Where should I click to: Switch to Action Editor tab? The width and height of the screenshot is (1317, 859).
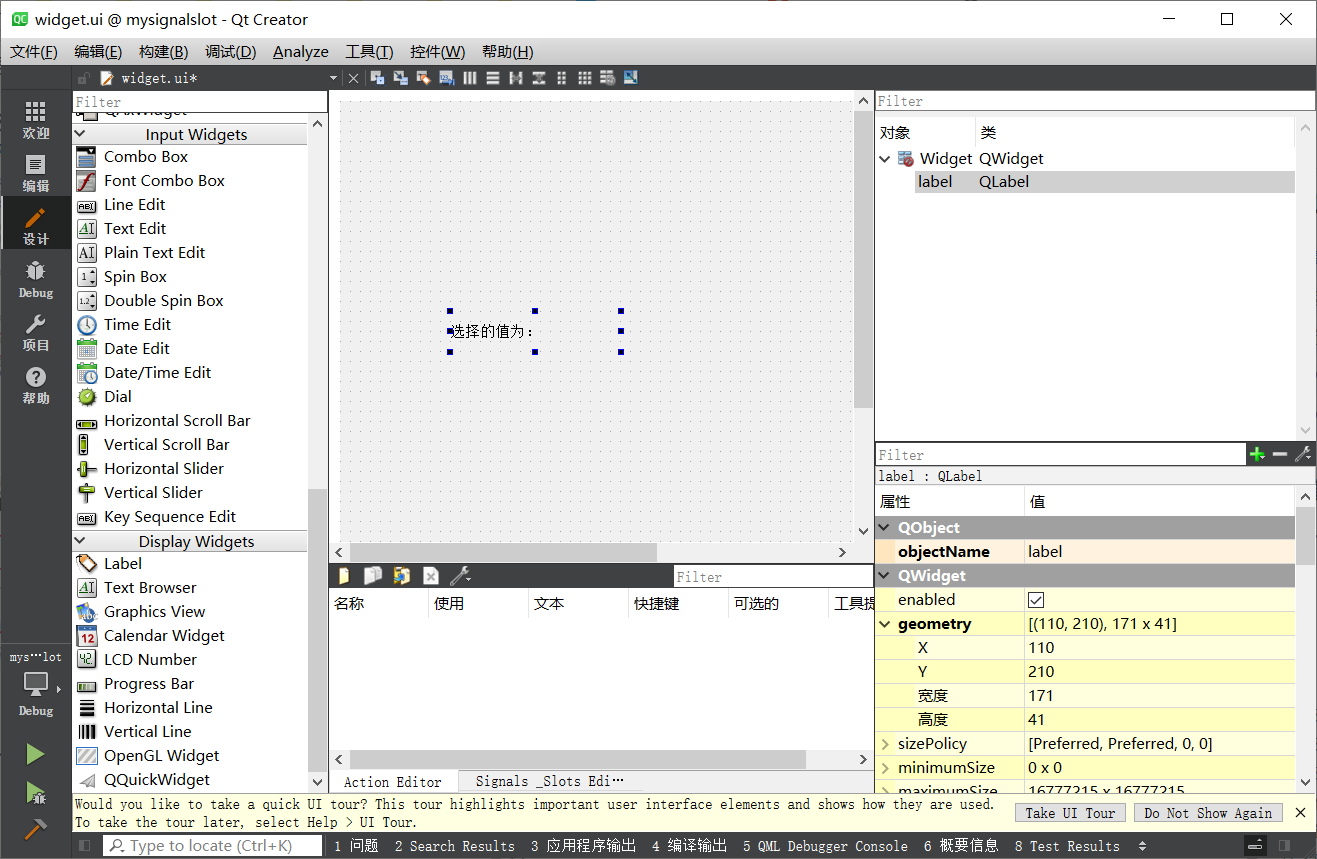click(x=393, y=782)
